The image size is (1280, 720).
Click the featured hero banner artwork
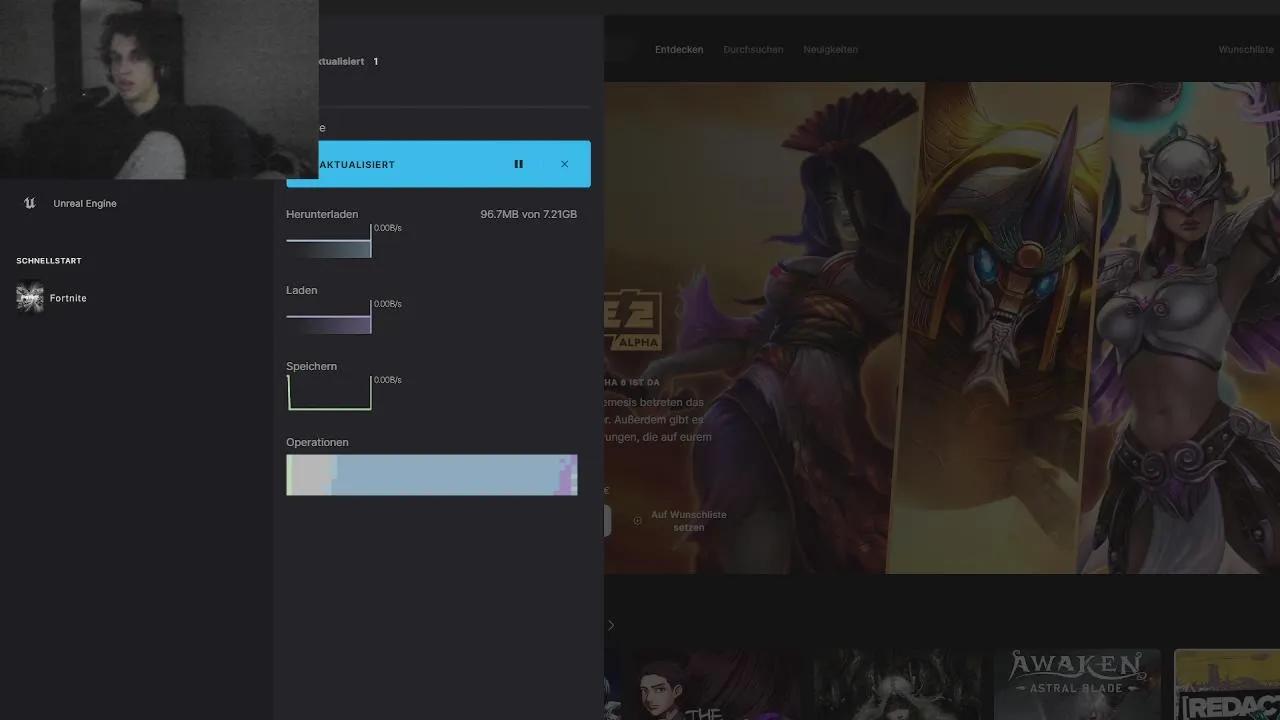pos(942,328)
